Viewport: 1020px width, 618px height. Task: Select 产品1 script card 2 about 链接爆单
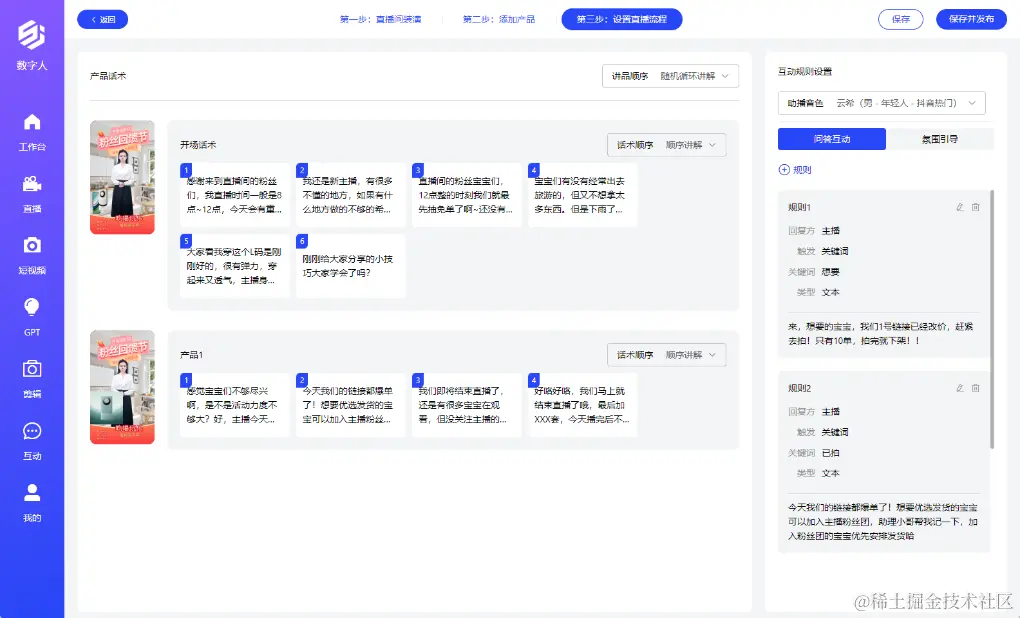pyautogui.click(x=351, y=405)
